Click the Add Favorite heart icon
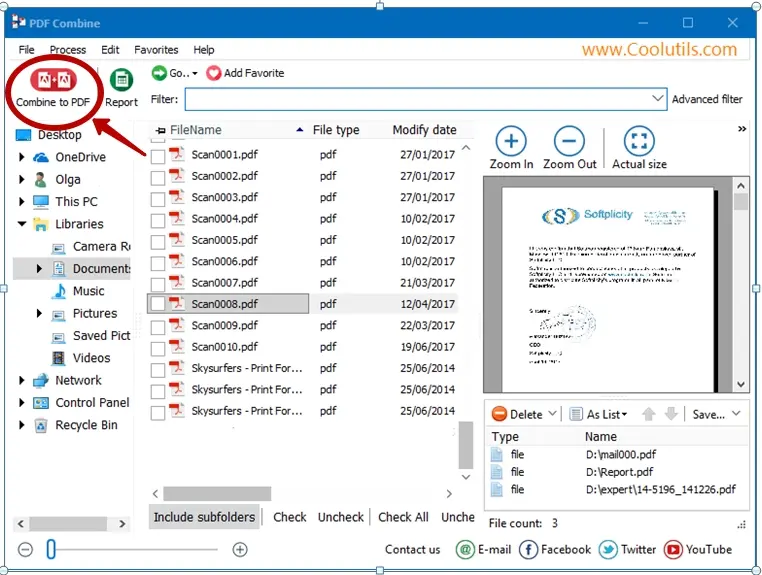The width and height of the screenshot is (762, 575). (x=213, y=73)
